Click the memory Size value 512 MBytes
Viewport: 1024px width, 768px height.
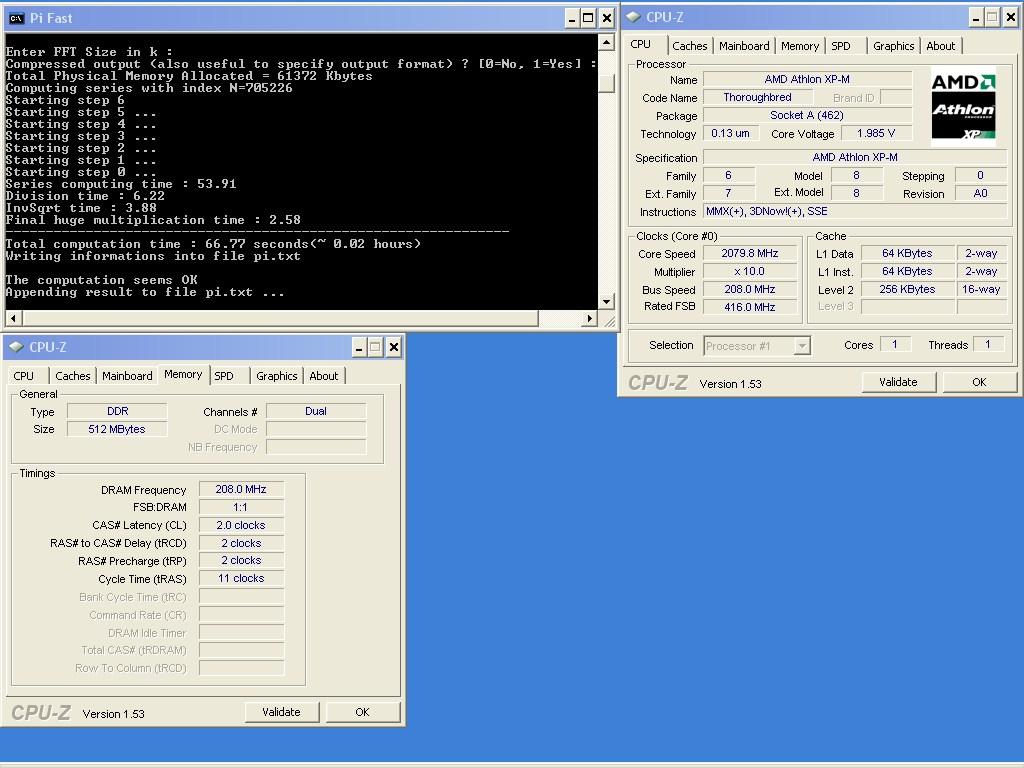pyautogui.click(x=118, y=429)
